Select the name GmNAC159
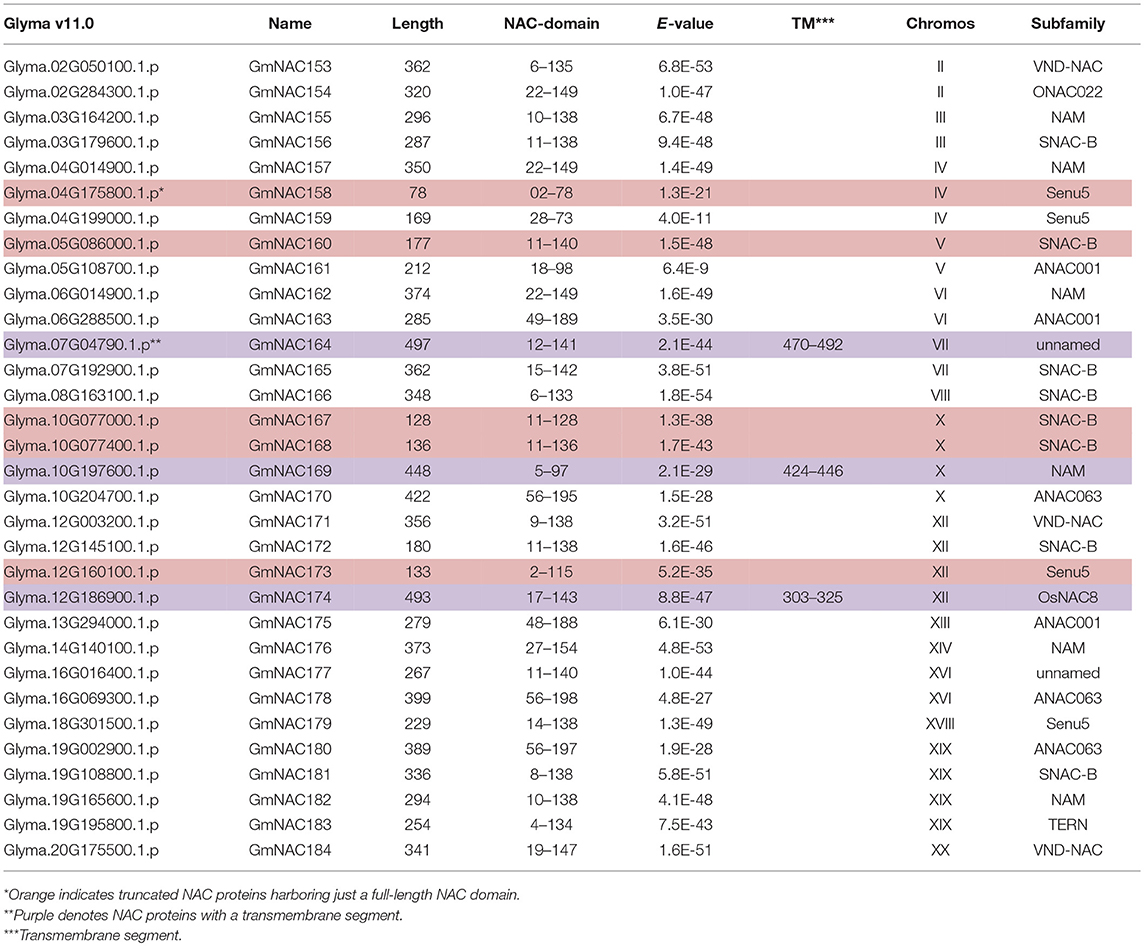The height and width of the screenshot is (946, 1144). [x=290, y=218]
